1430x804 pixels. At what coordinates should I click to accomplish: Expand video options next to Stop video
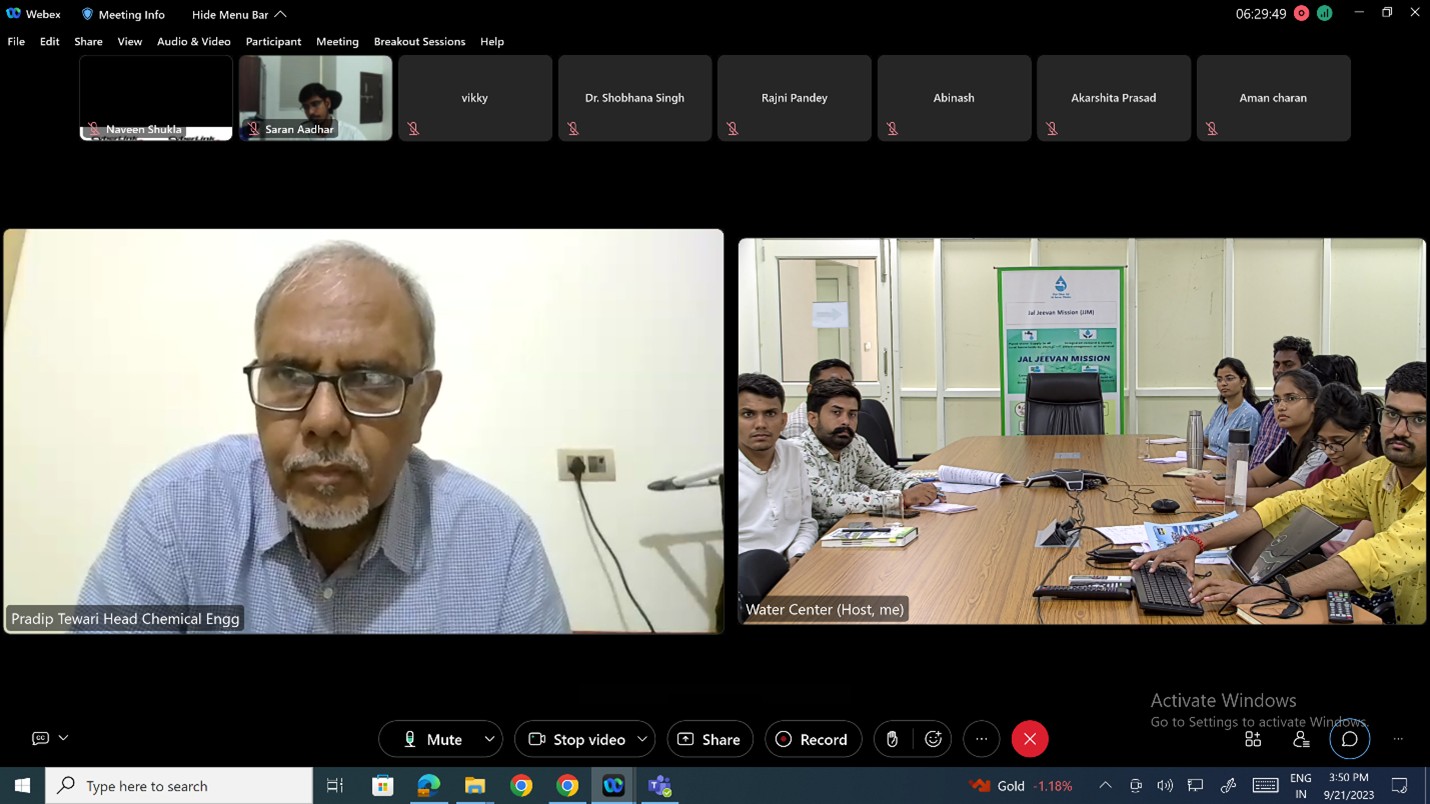pyautogui.click(x=644, y=739)
